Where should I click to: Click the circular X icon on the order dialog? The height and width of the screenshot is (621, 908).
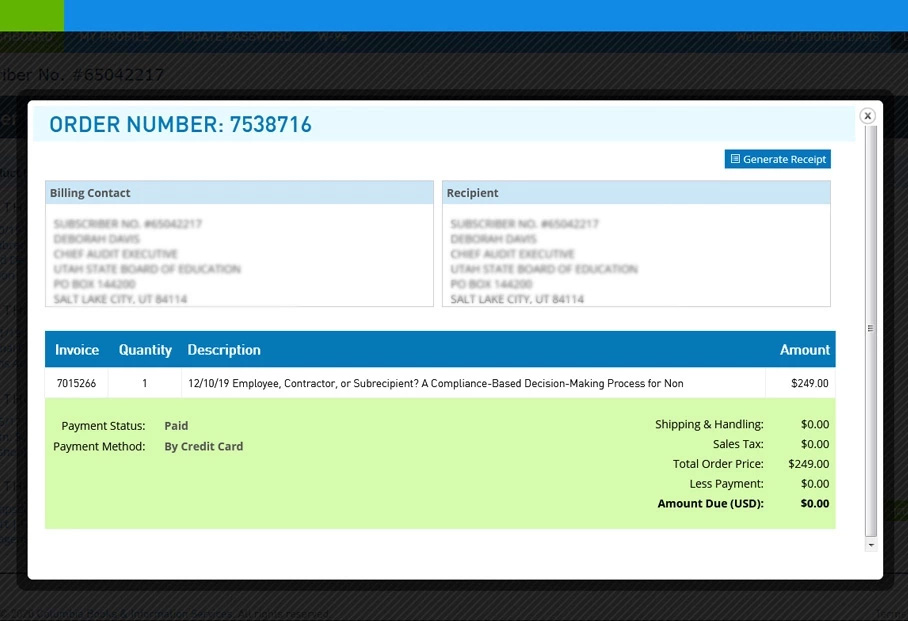(x=867, y=115)
